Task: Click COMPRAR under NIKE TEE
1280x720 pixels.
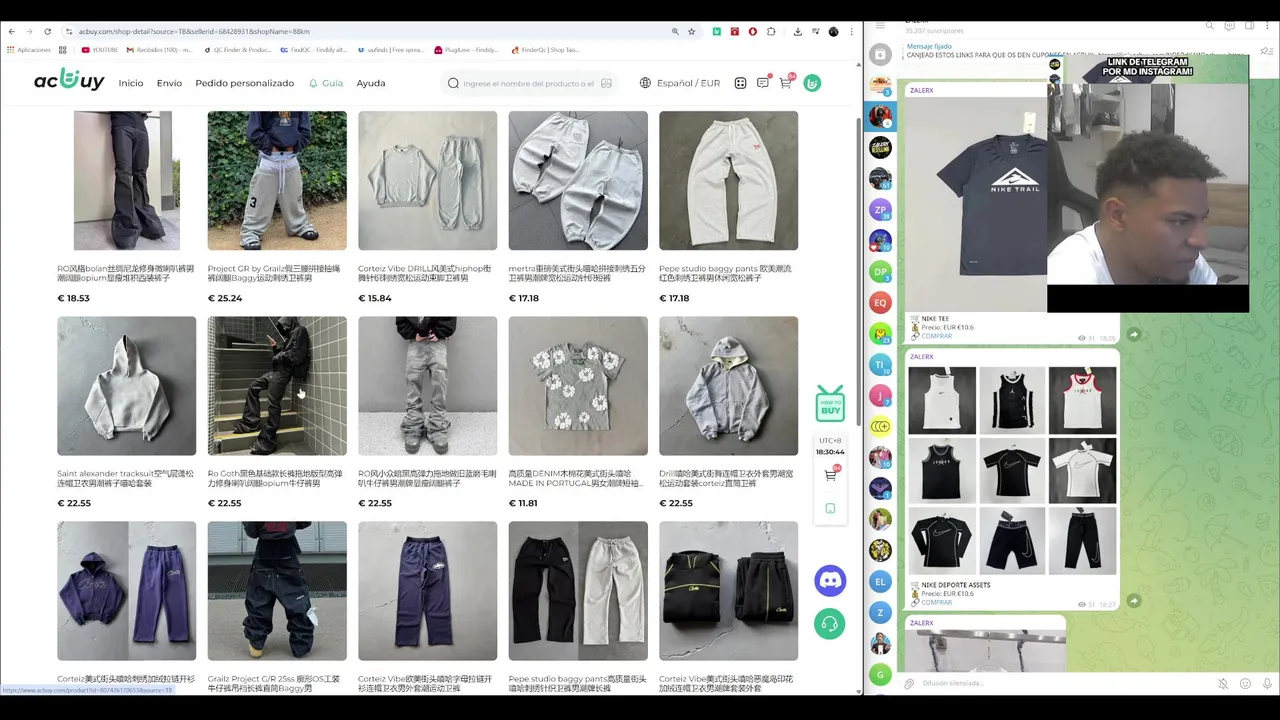Action: pyautogui.click(x=936, y=336)
